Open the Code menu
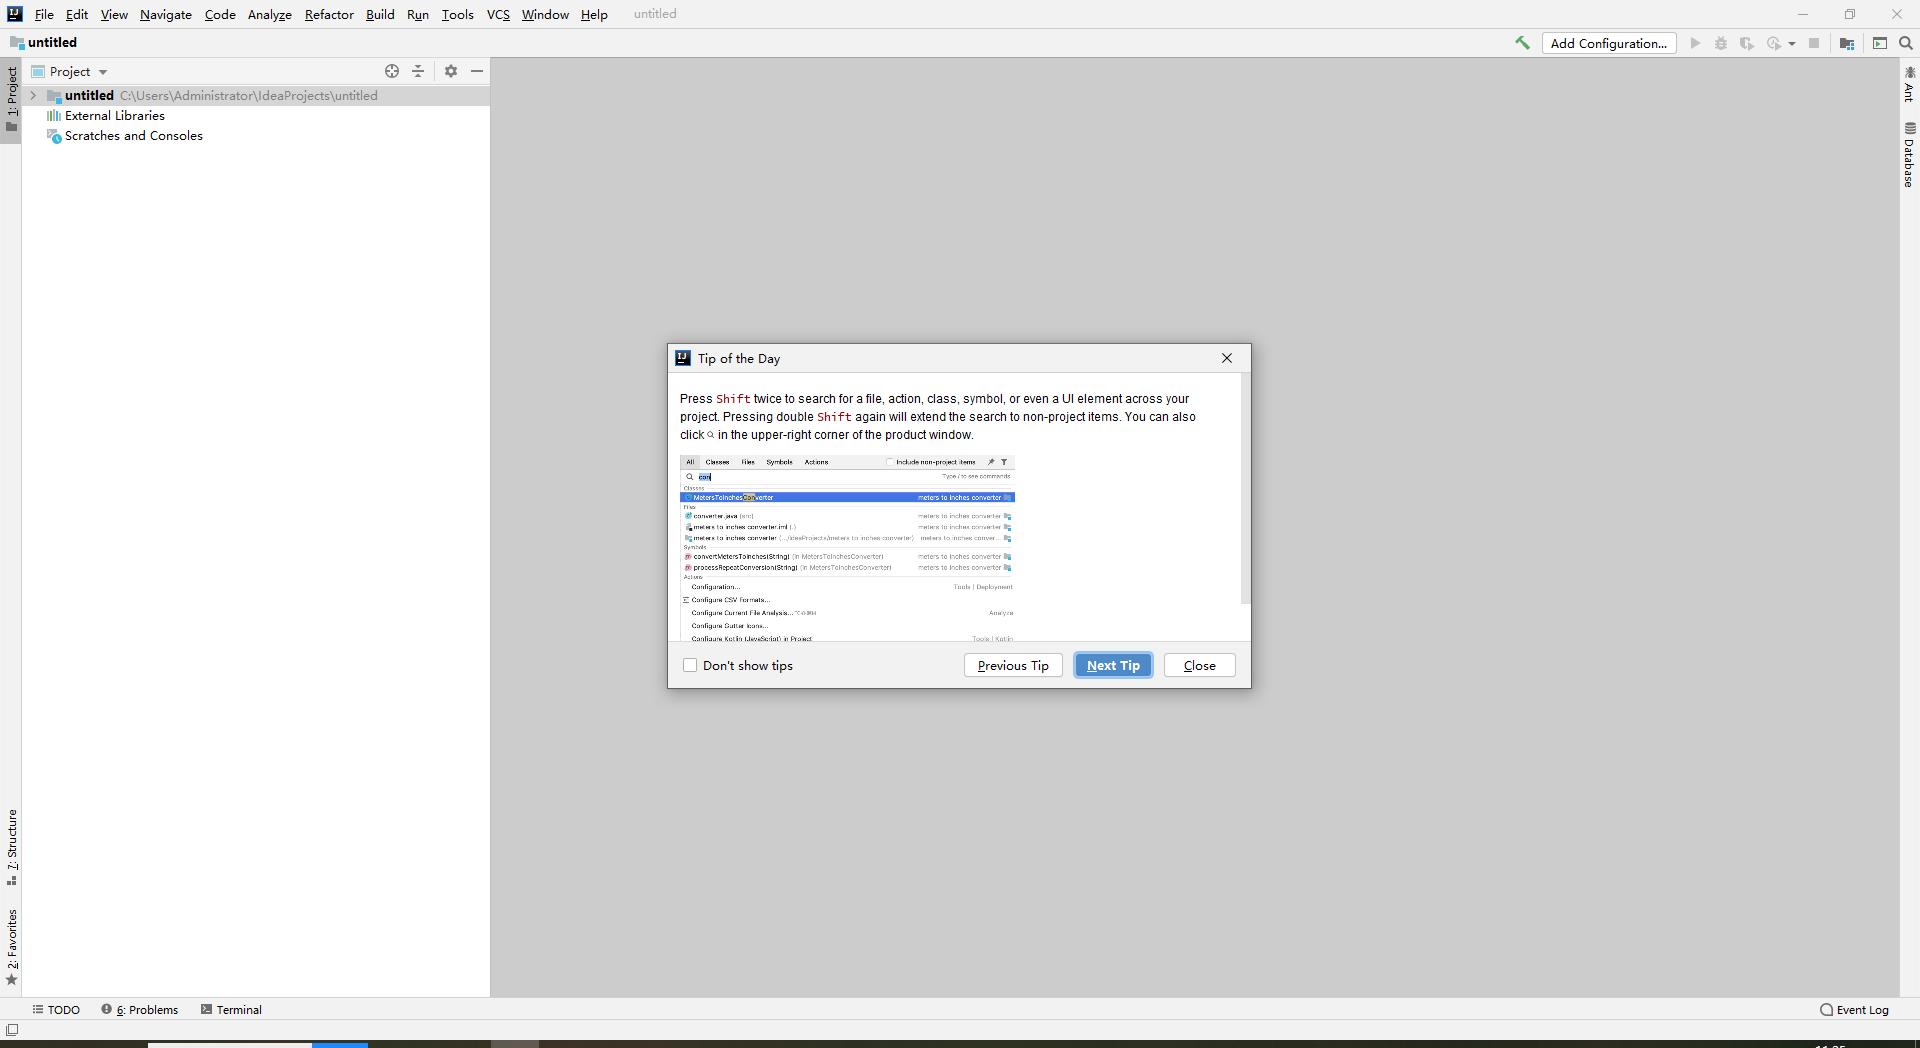This screenshot has width=1920, height=1048. [x=220, y=14]
